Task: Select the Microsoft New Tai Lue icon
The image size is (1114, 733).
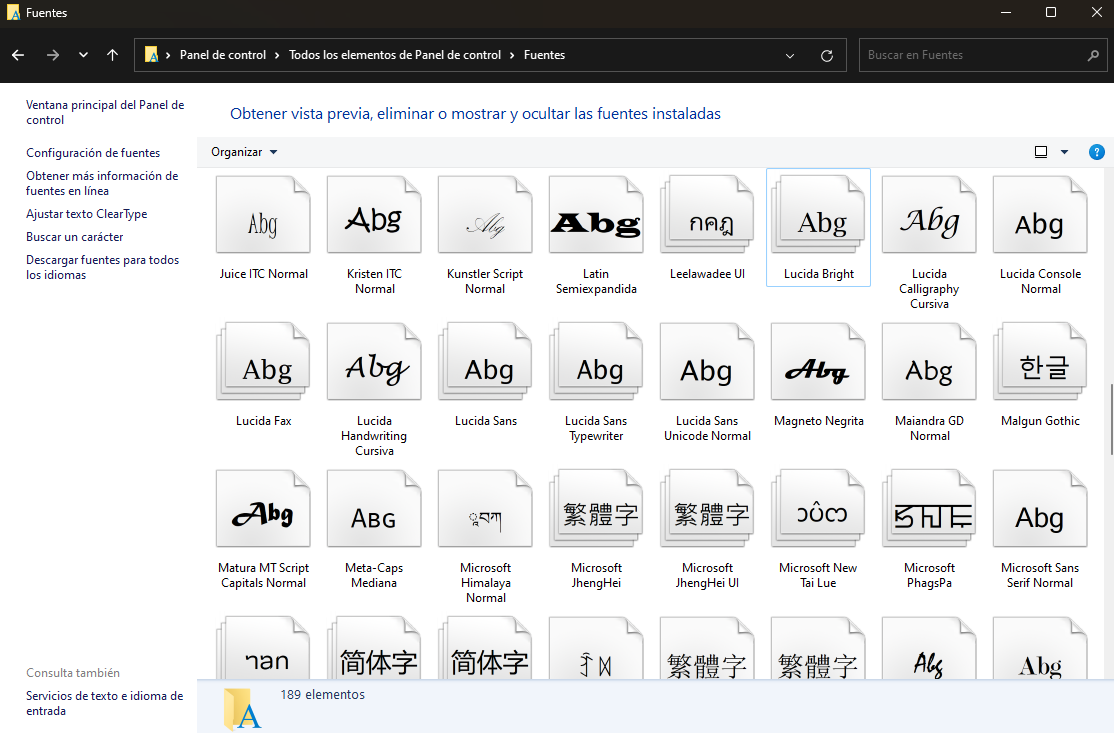Action: click(818, 509)
